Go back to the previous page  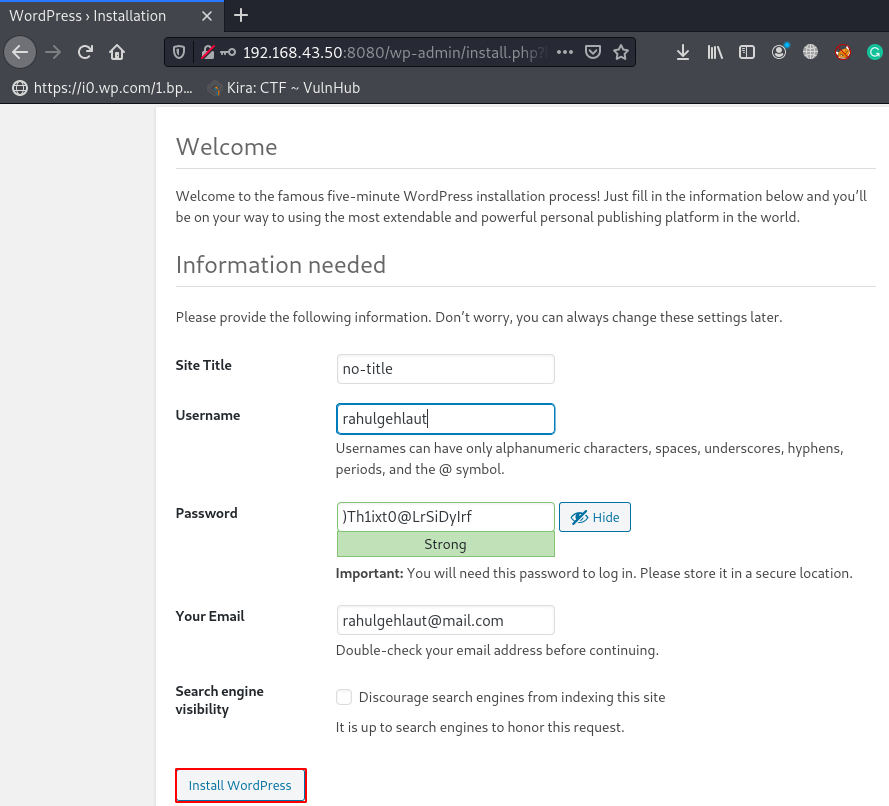20,52
